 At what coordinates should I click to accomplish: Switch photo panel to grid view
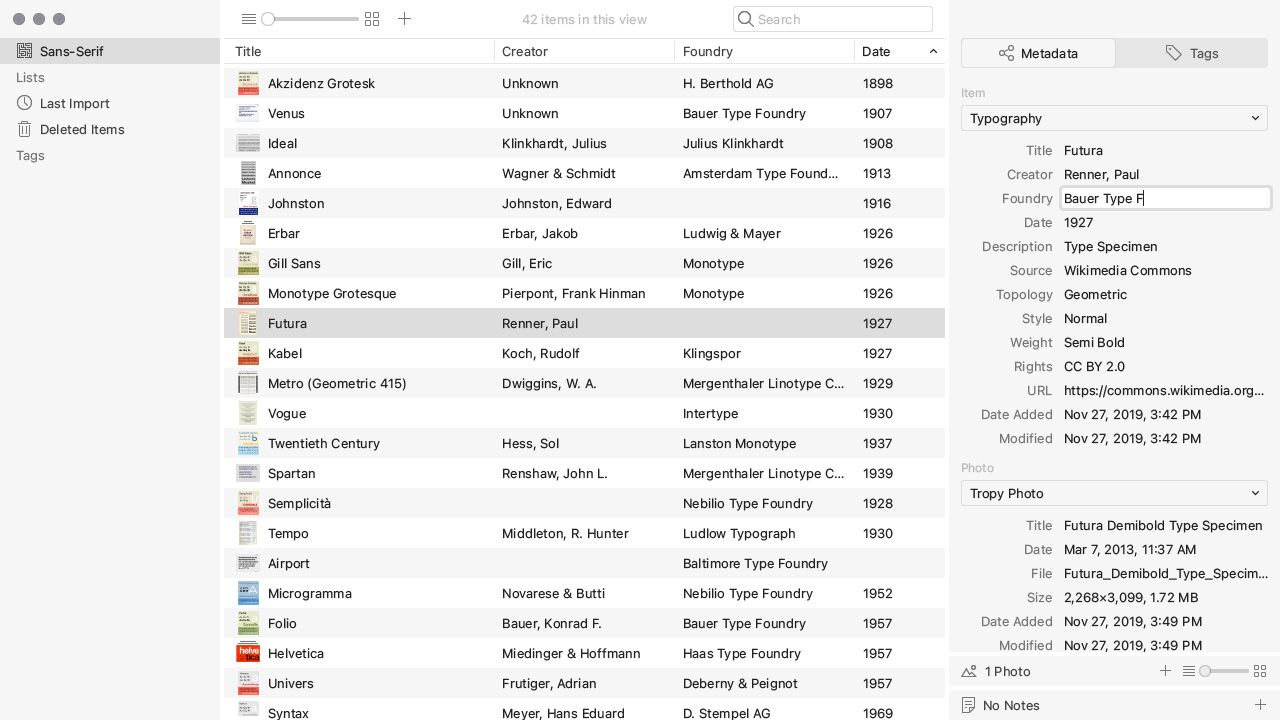1260,671
